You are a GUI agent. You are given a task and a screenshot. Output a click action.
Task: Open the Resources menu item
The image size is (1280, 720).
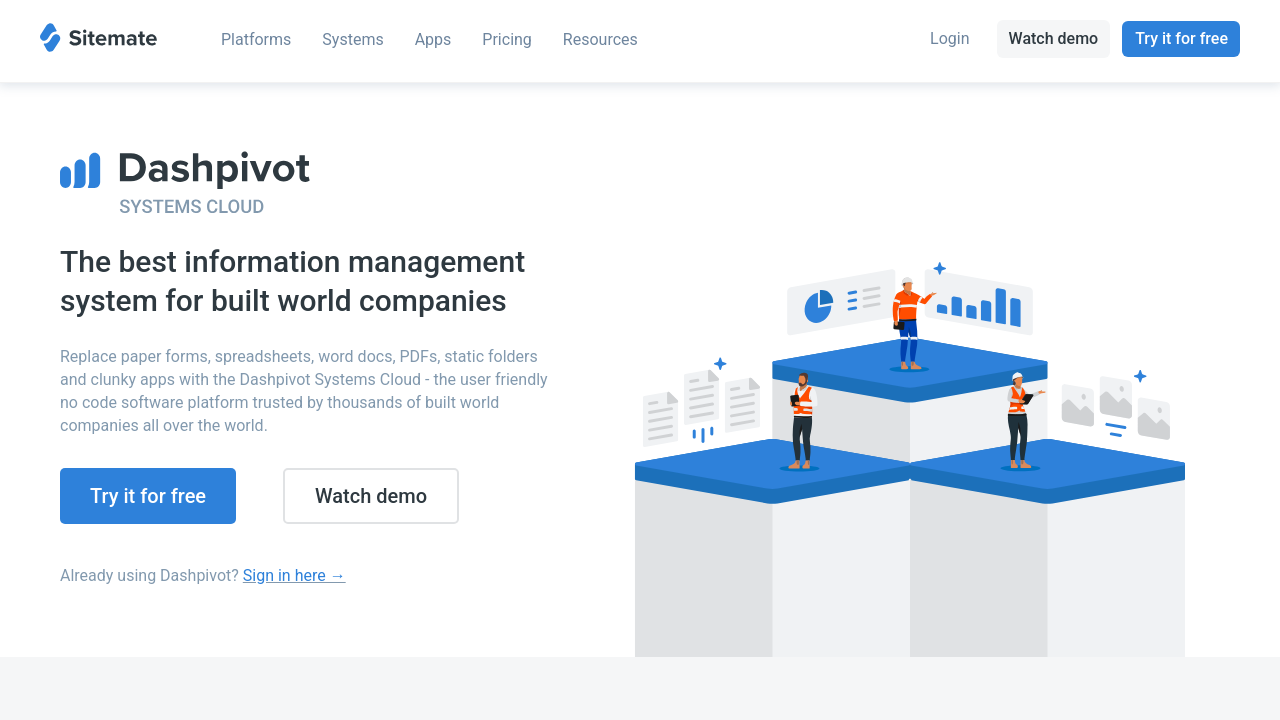(x=600, y=39)
